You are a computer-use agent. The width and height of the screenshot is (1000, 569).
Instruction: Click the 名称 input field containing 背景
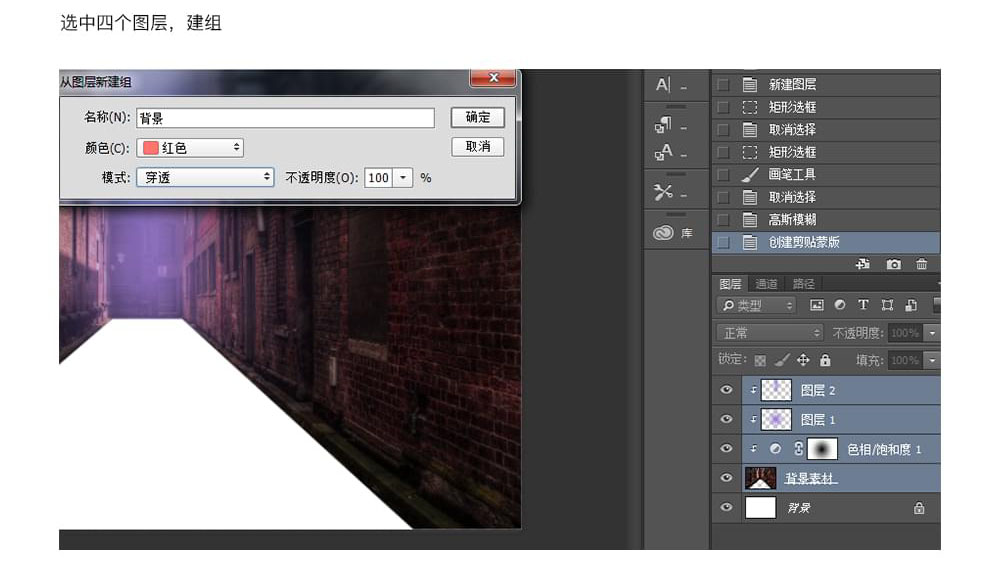[285, 118]
